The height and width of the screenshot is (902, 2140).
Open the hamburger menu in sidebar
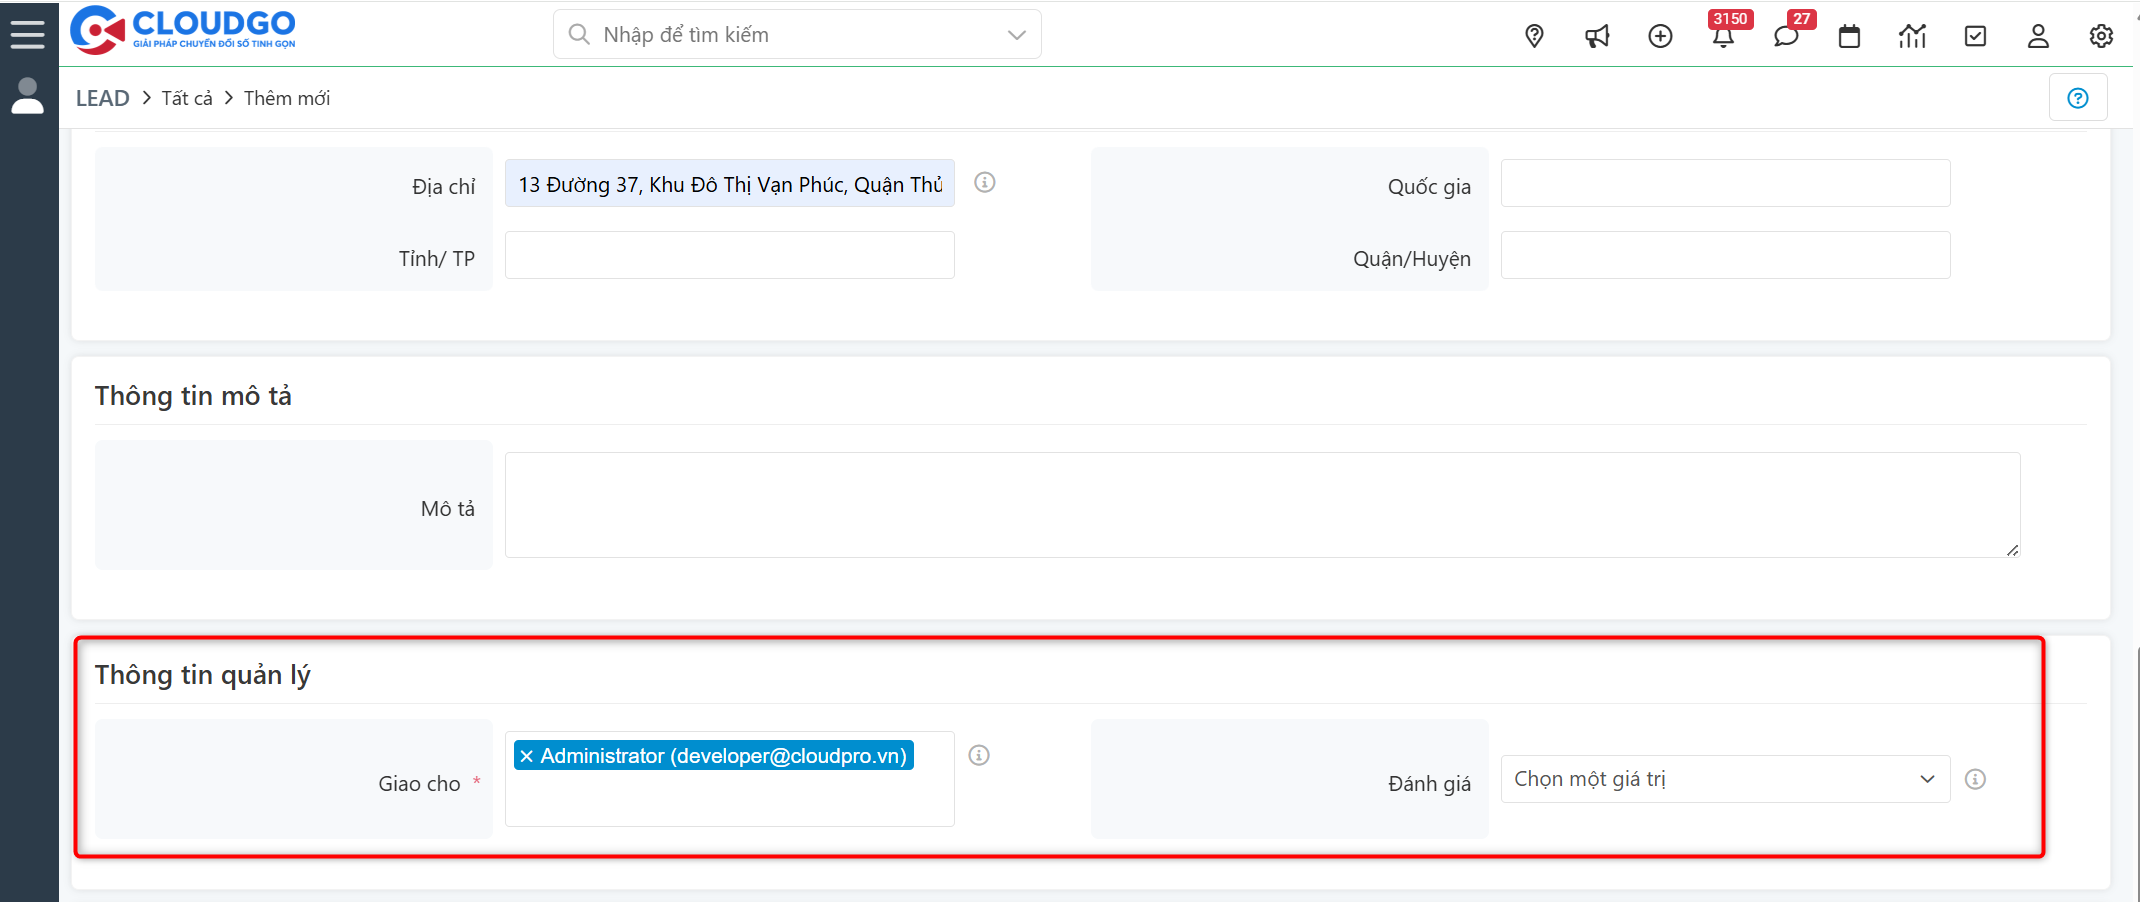[x=28, y=32]
